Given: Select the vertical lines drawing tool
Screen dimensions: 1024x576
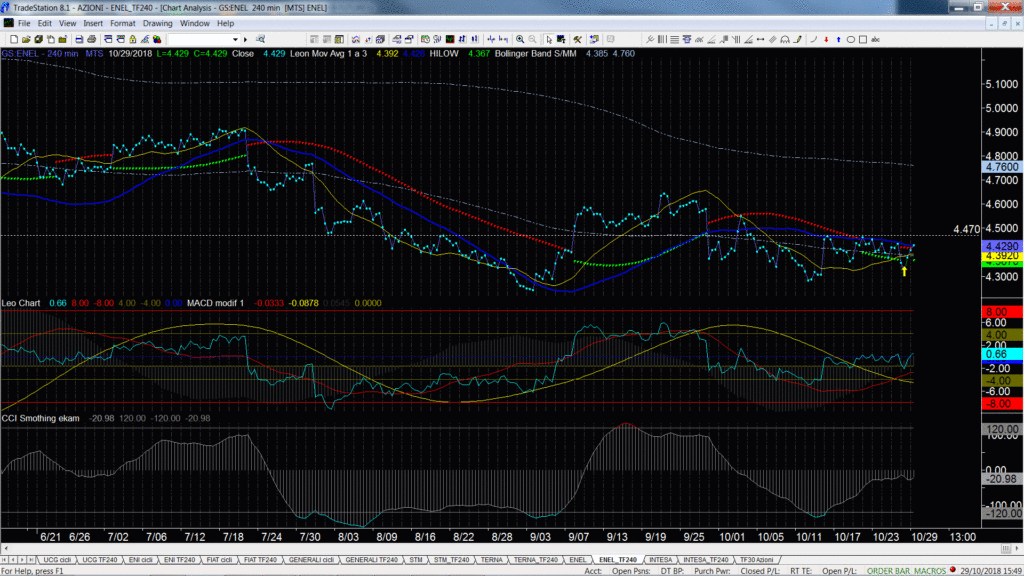Looking at the screenshot, I should coord(662,40).
